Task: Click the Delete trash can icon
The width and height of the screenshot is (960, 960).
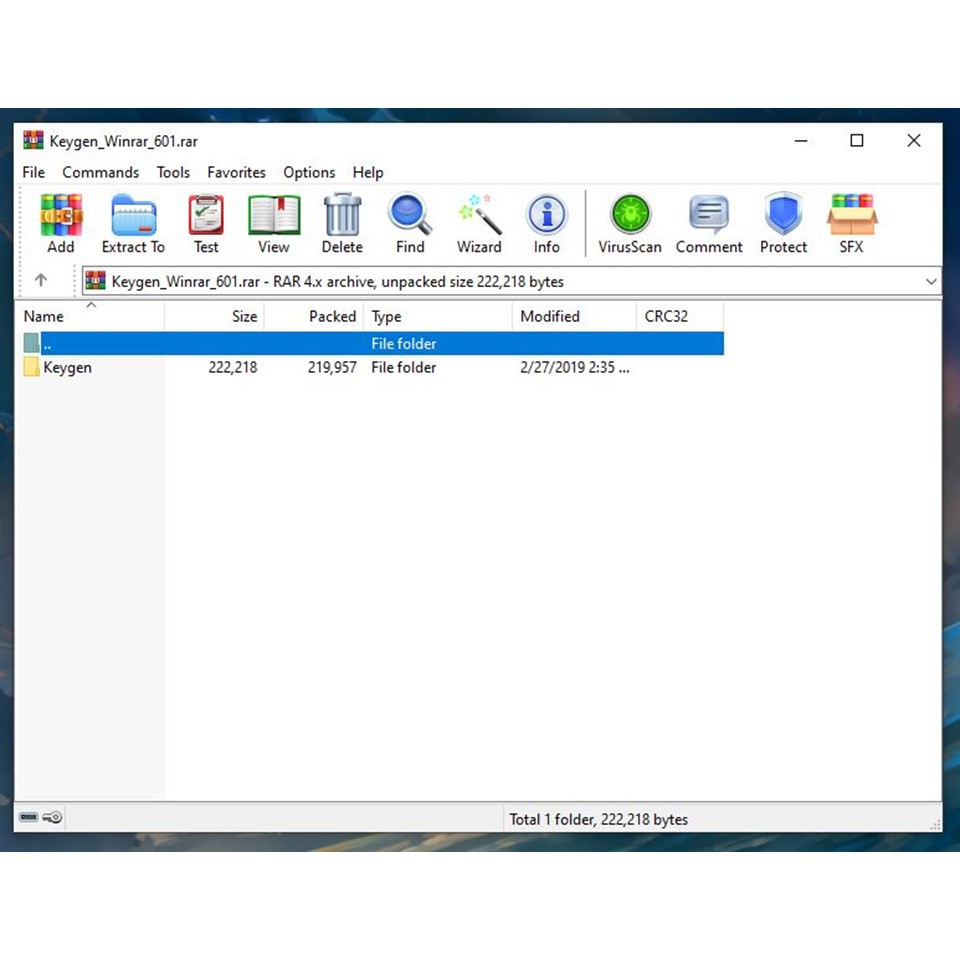Action: [342, 223]
